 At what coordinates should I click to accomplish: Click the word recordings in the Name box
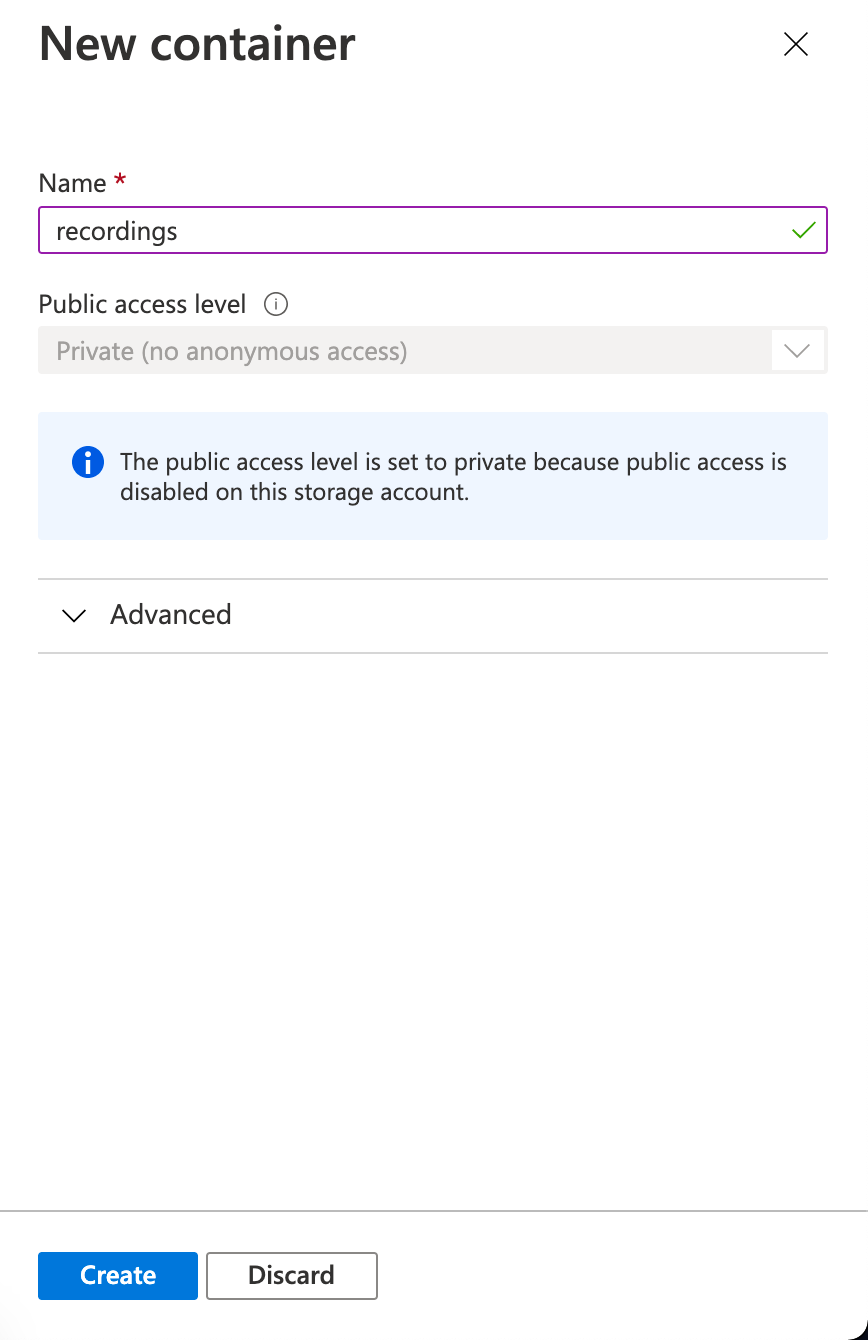[x=117, y=232]
